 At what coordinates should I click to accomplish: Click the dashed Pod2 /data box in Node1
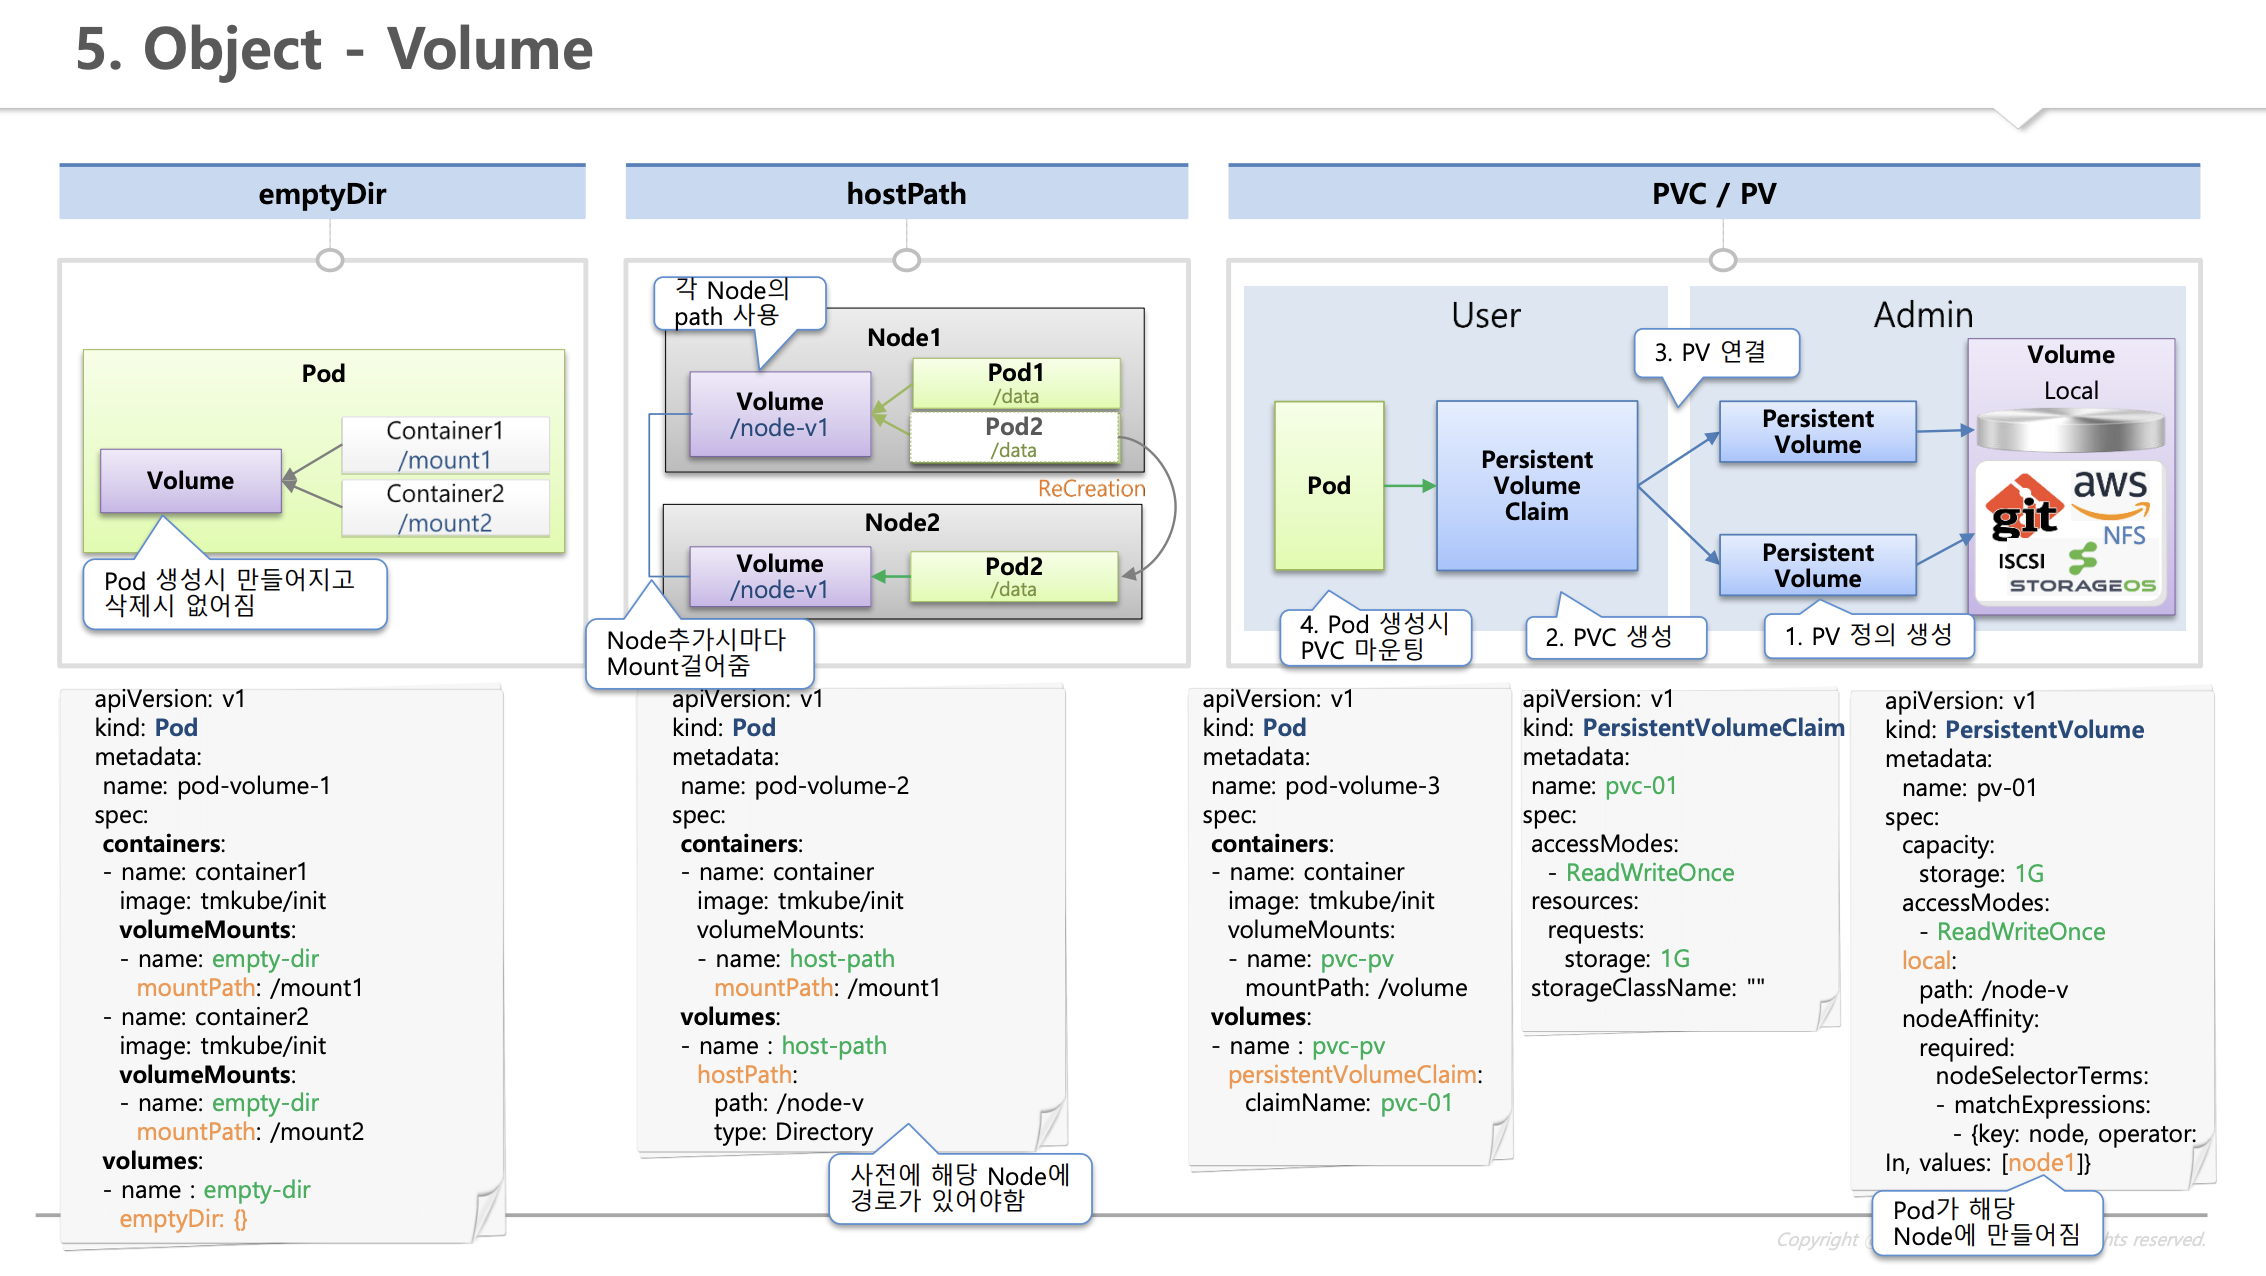click(x=1014, y=437)
